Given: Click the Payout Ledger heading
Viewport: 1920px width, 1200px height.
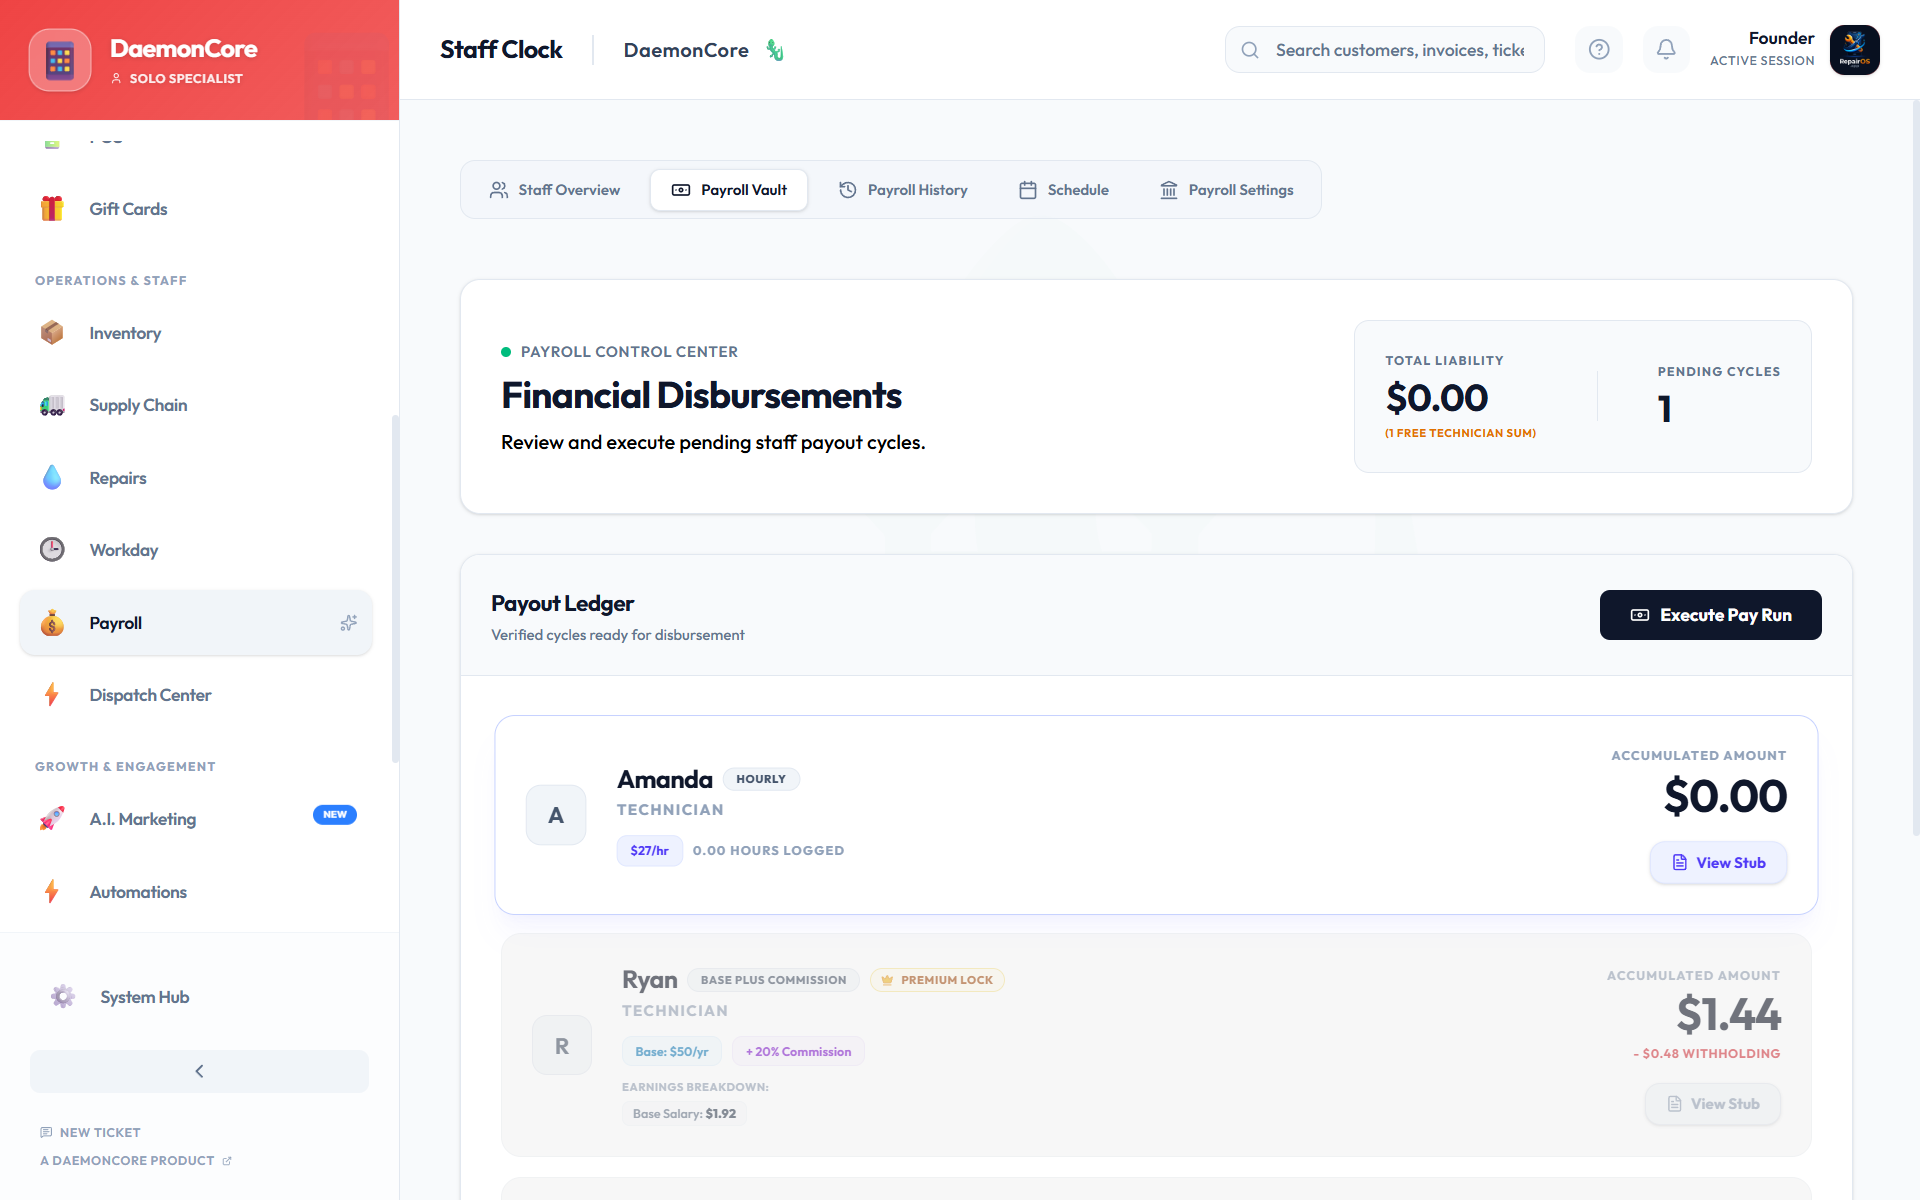Looking at the screenshot, I should pos(562,604).
